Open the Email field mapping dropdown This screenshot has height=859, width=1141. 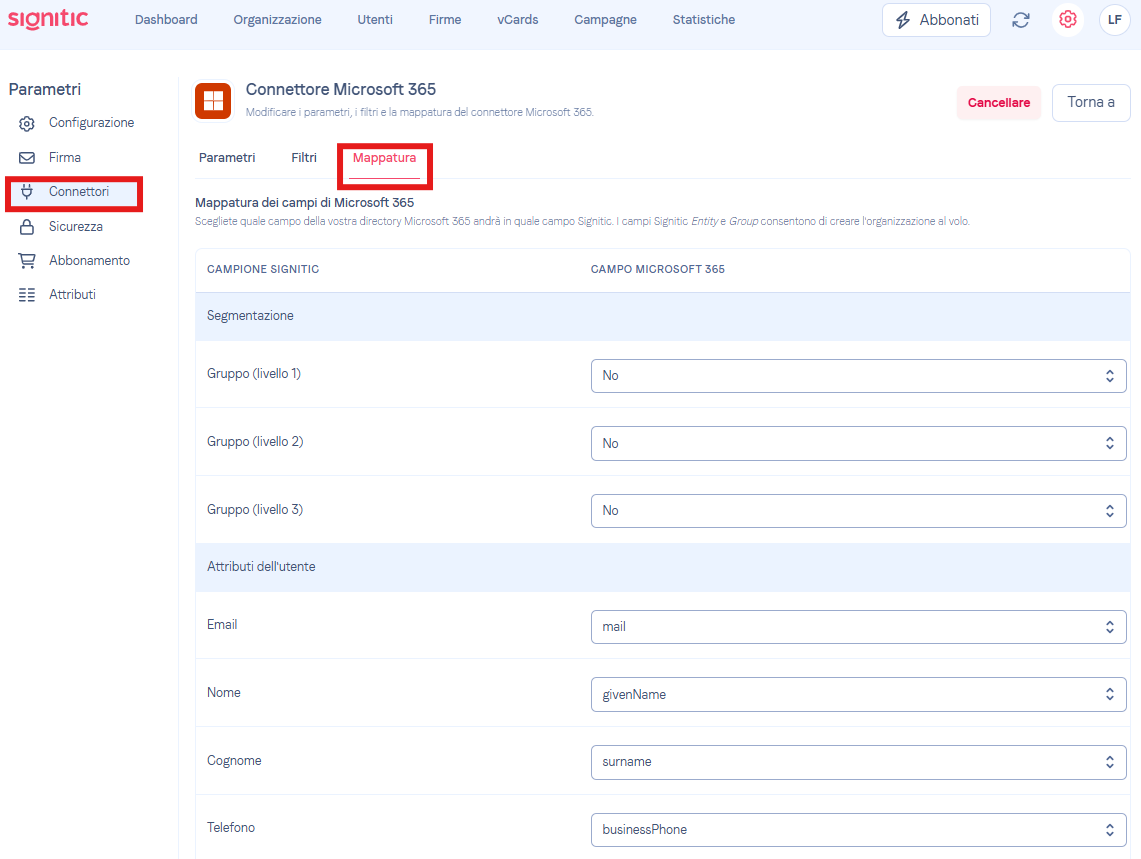[x=859, y=627]
